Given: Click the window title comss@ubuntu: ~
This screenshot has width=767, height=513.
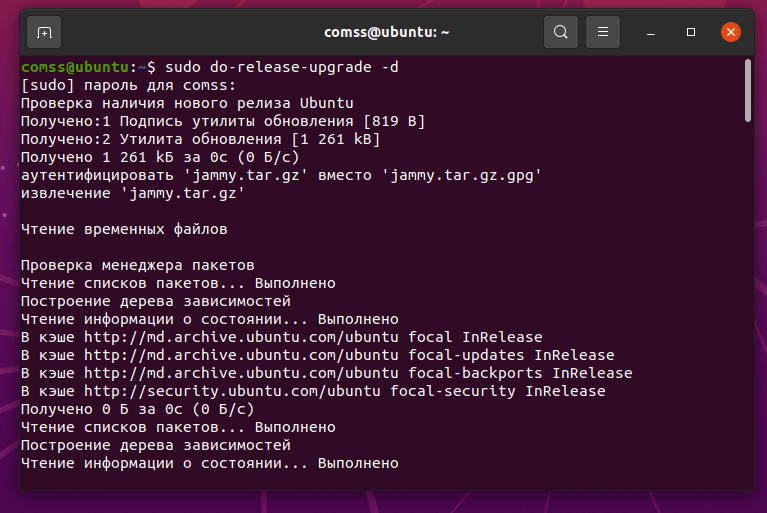Looking at the screenshot, I should (386, 32).
